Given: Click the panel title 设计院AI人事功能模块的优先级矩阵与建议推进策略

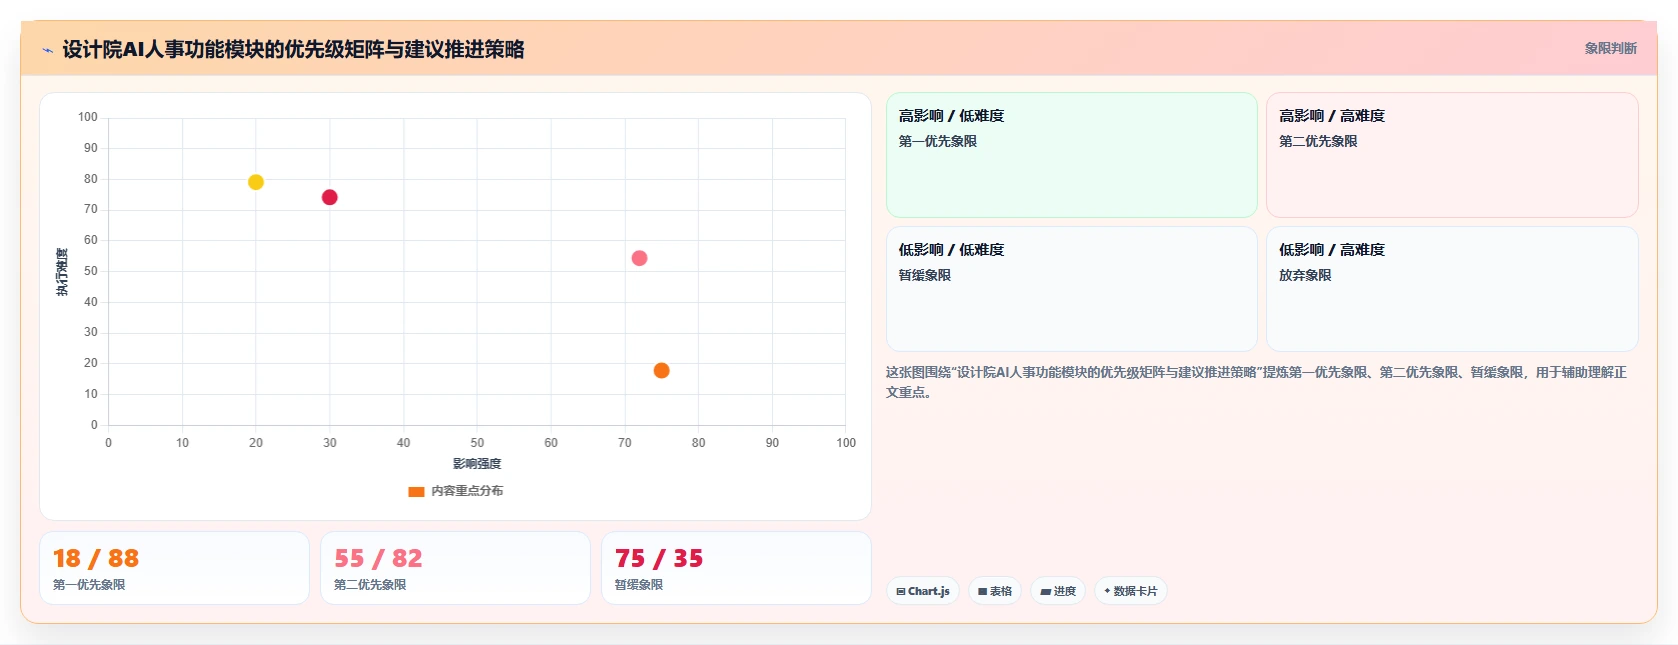Looking at the screenshot, I should point(293,49).
